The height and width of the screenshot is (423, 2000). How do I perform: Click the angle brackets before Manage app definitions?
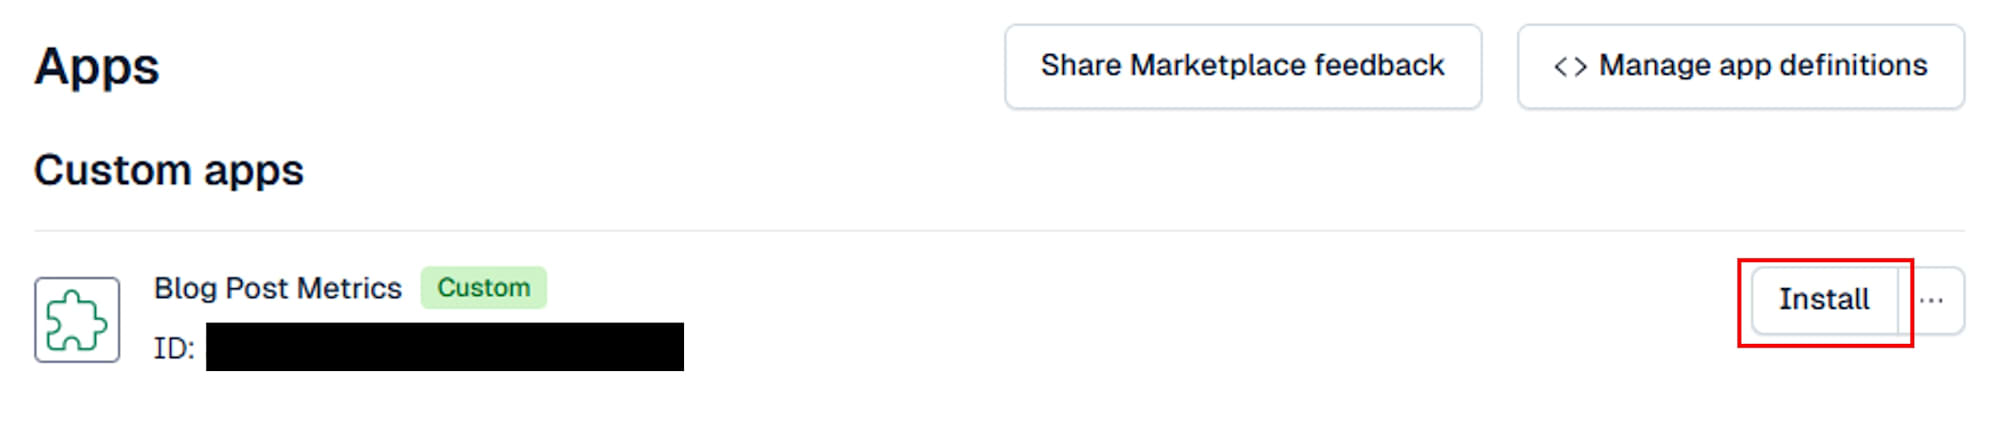pyautogui.click(x=1570, y=67)
